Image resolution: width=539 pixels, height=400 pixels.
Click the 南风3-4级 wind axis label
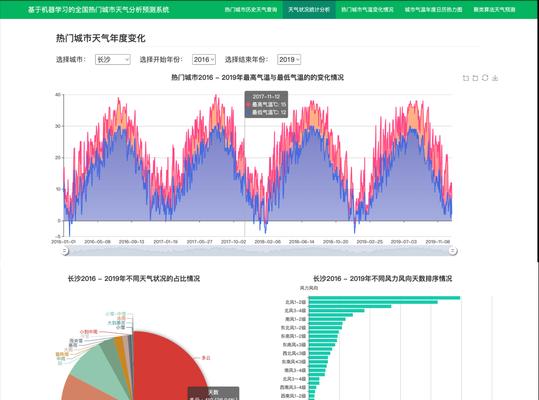[x=295, y=370]
